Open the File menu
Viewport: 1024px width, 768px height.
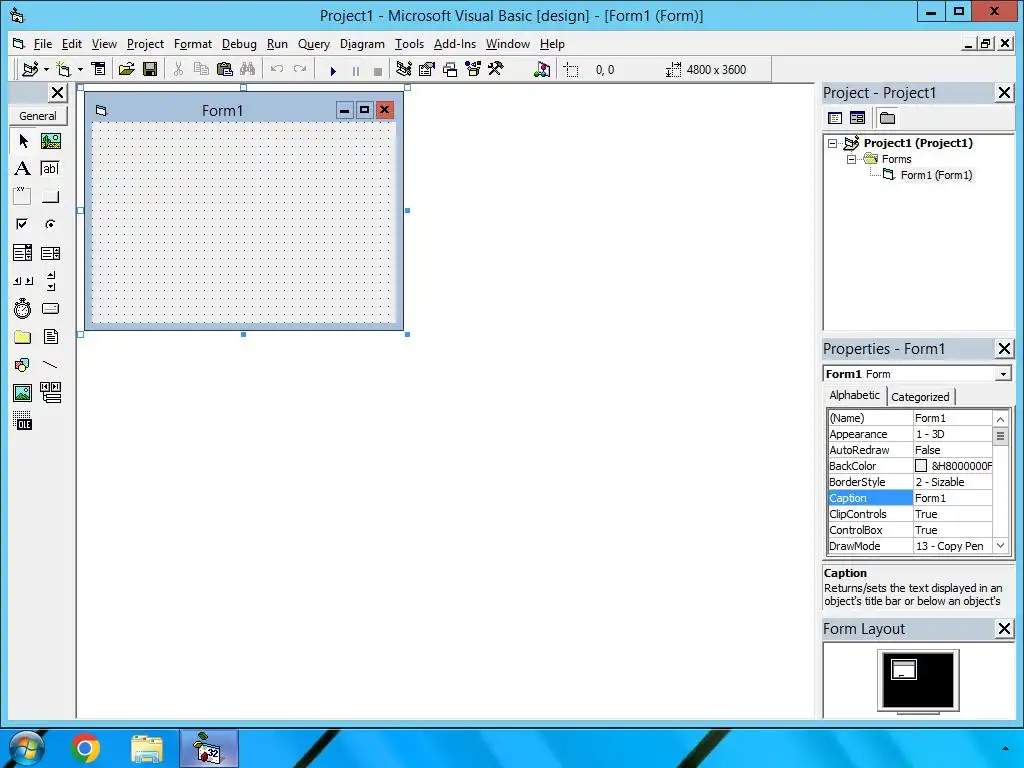point(42,44)
